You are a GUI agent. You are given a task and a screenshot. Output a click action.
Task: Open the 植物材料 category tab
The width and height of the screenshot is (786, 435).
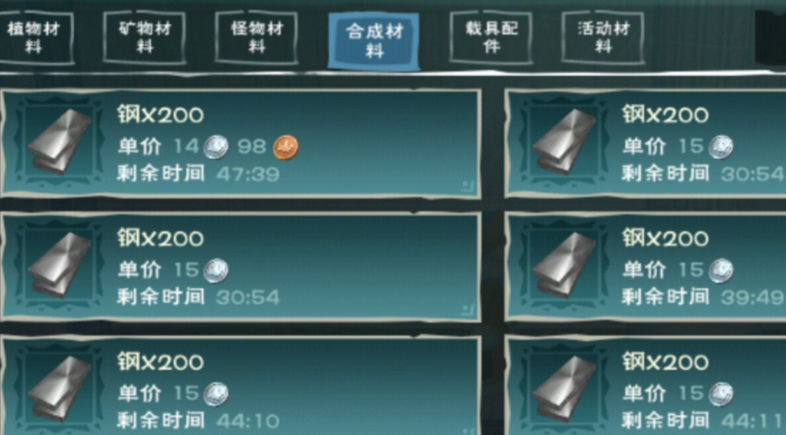34,38
